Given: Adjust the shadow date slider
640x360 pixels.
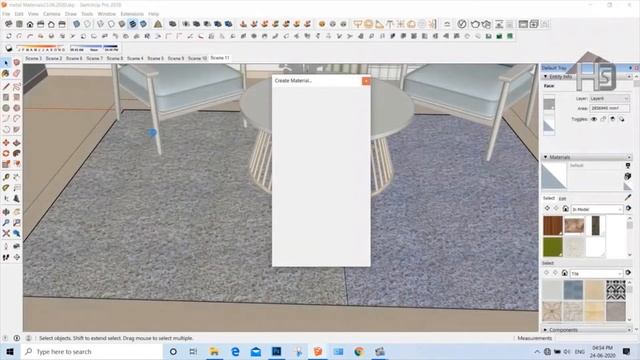Looking at the screenshot, I should (x=40, y=48).
